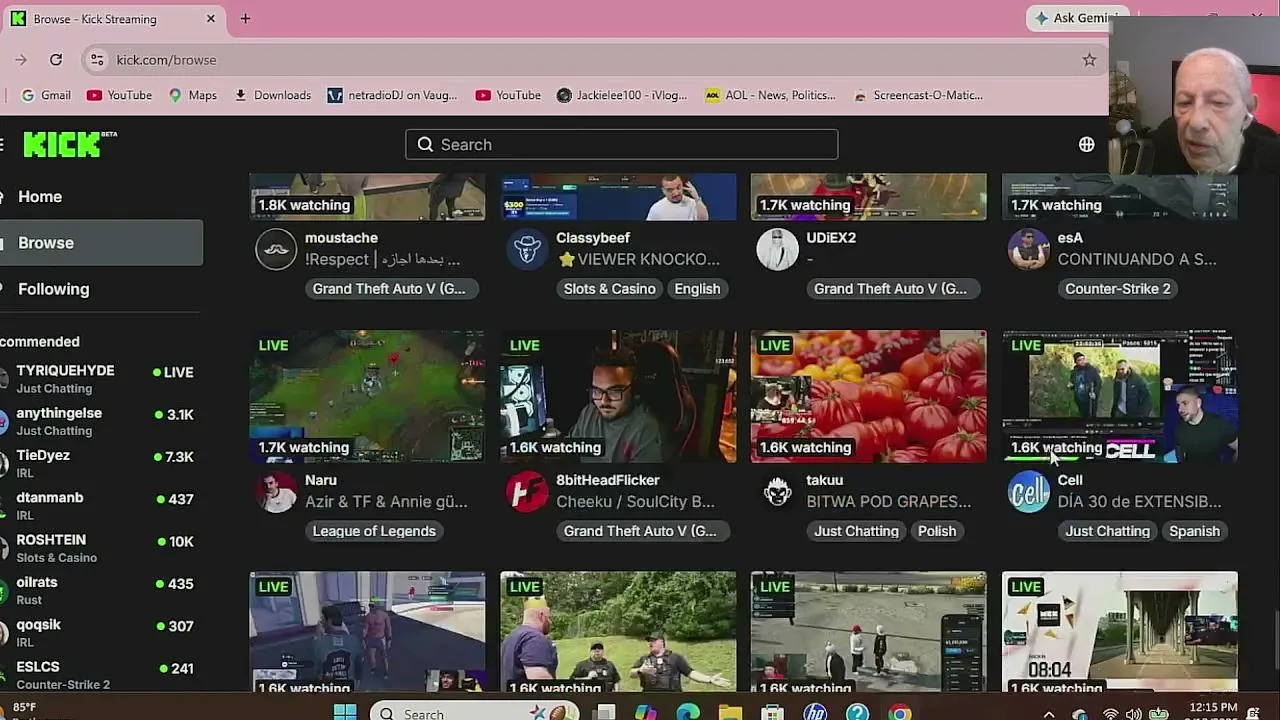Screen dimensions: 1280x720
Task: Open Naru's League of Legends stream thumbnail
Action: pos(367,396)
